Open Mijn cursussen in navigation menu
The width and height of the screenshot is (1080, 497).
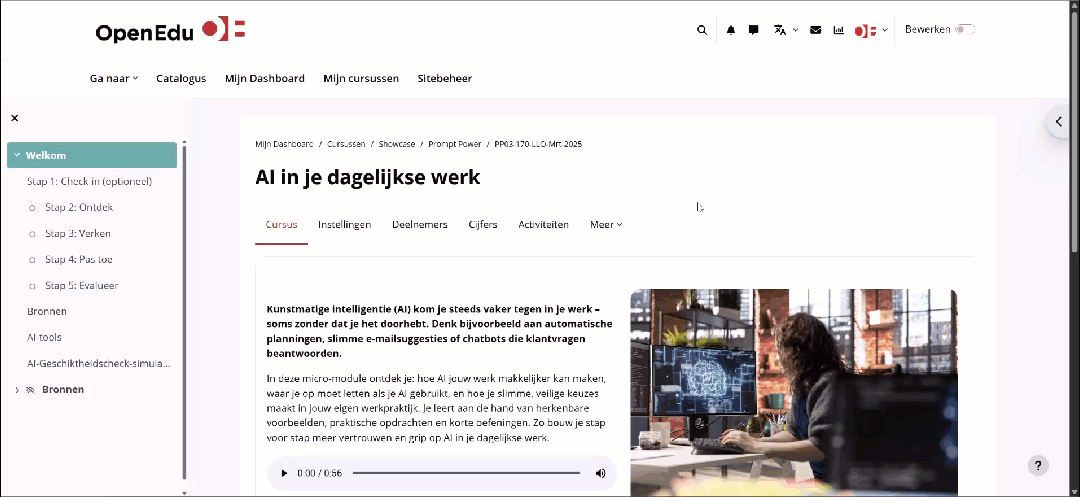361,78
